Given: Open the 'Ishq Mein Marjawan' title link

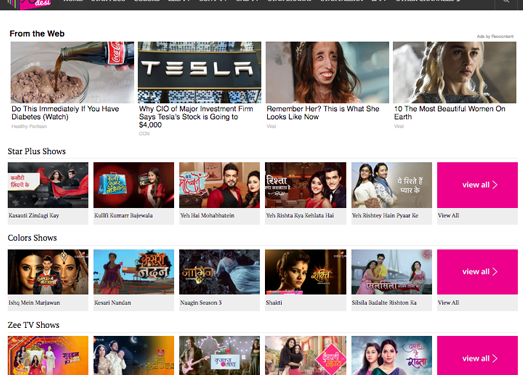Looking at the screenshot, I should coord(34,303).
